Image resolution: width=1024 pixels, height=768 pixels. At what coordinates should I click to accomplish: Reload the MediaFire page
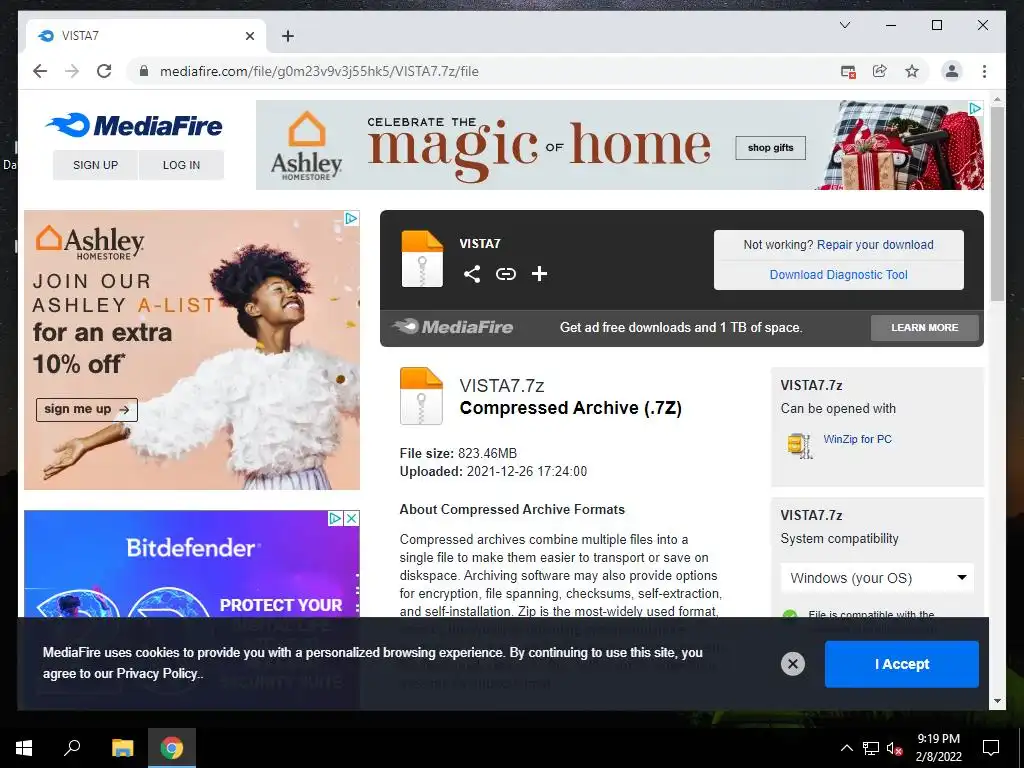pos(104,71)
